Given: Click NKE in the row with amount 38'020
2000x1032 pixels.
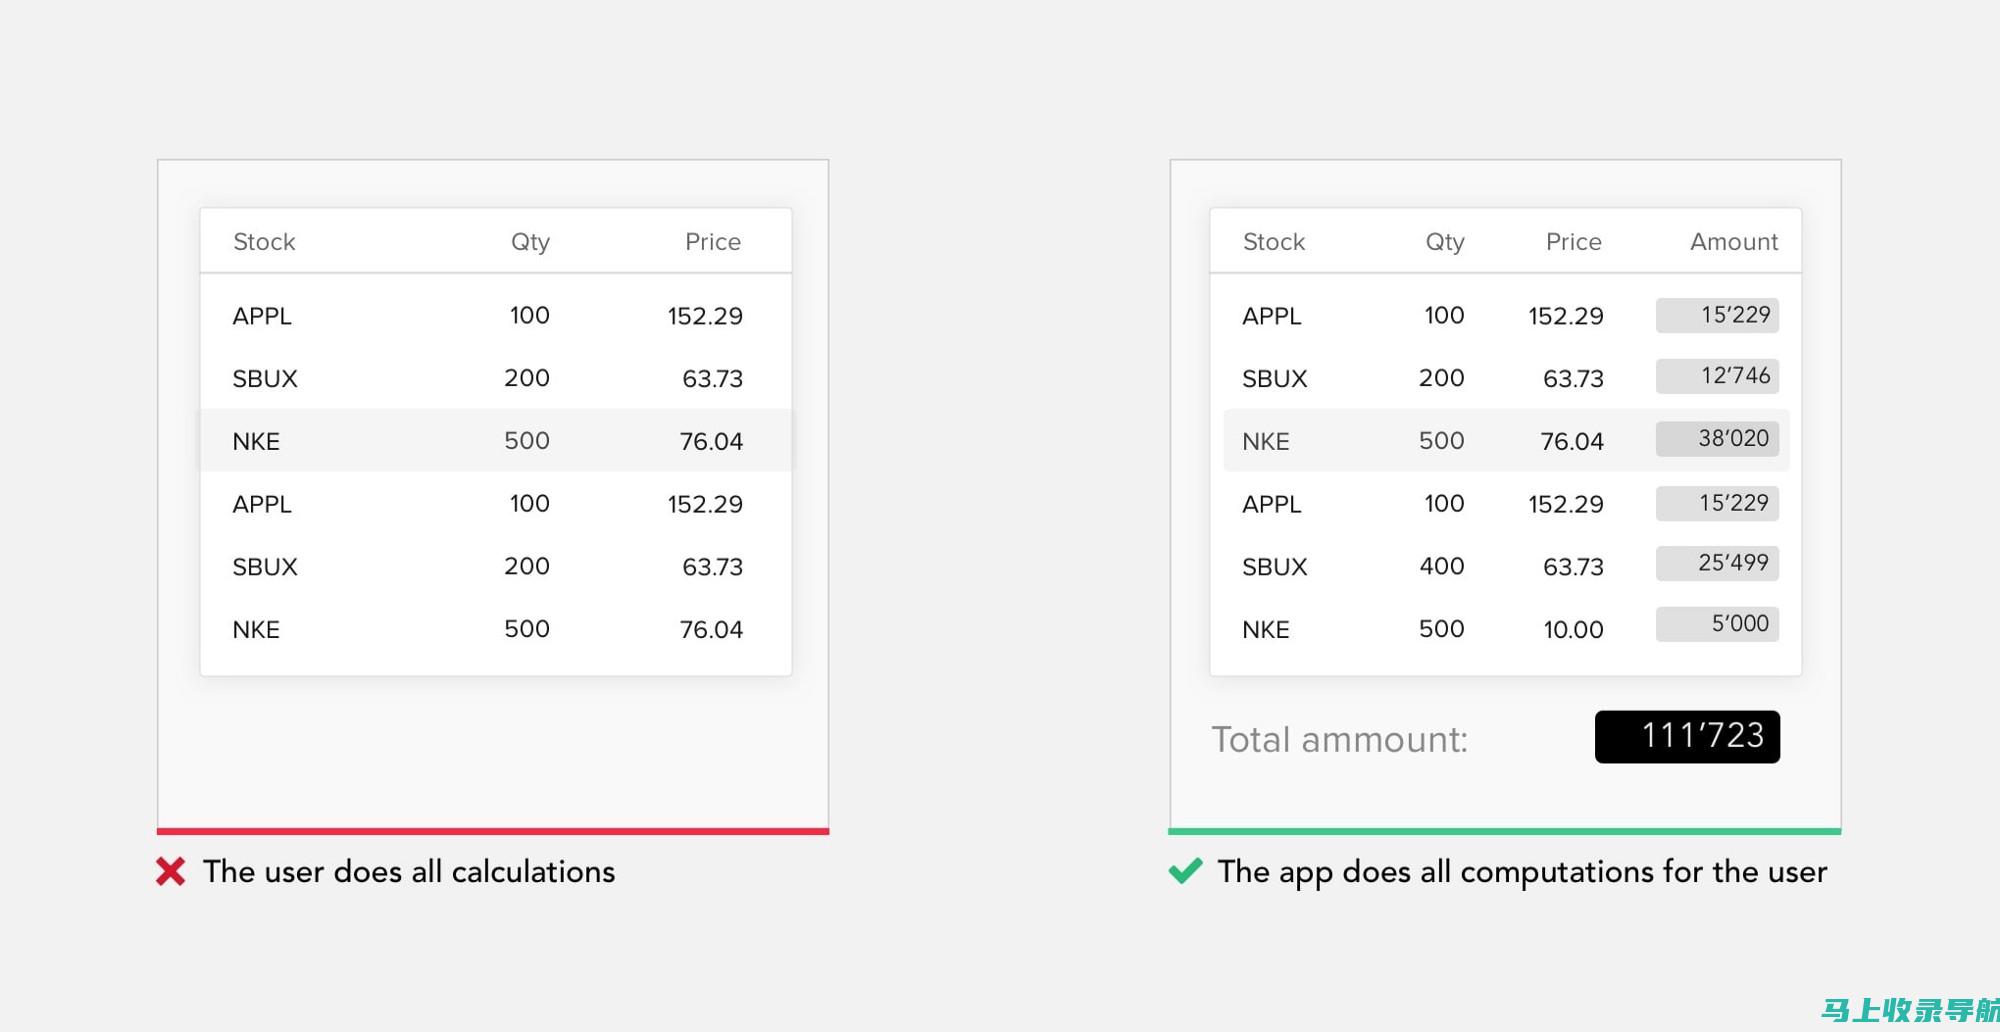Looking at the screenshot, I should pos(1266,441).
